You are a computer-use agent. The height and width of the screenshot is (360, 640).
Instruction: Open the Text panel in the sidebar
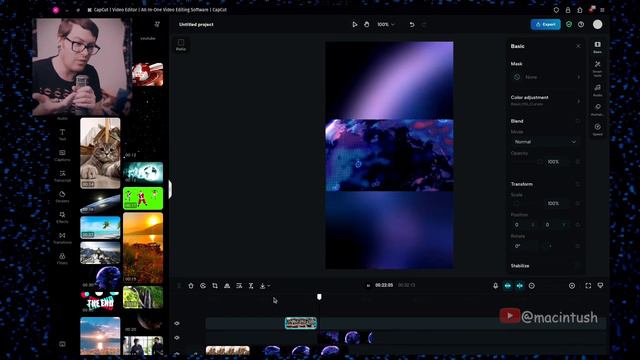(x=62, y=135)
